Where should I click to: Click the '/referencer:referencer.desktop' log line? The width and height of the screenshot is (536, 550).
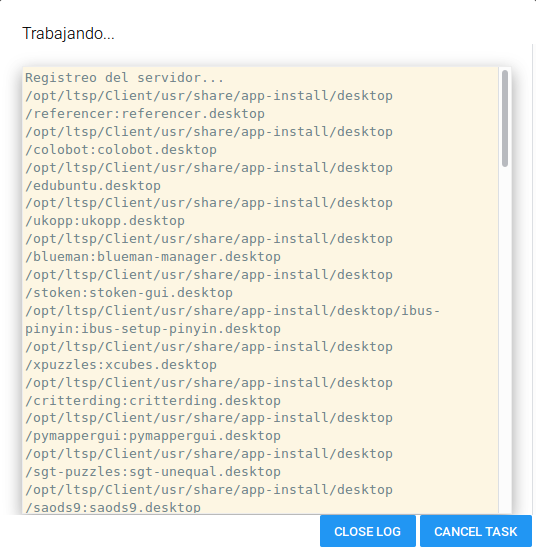145,114
